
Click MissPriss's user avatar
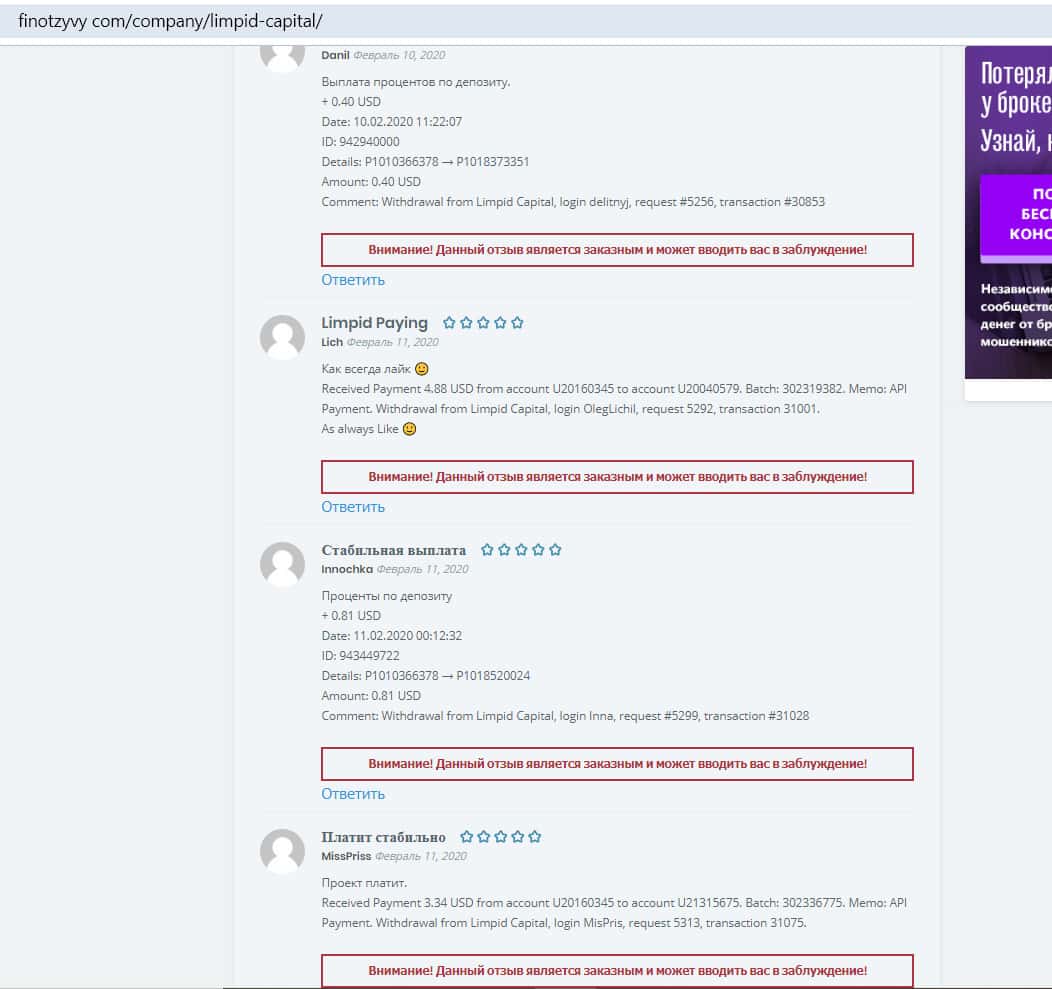click(282, 851)
